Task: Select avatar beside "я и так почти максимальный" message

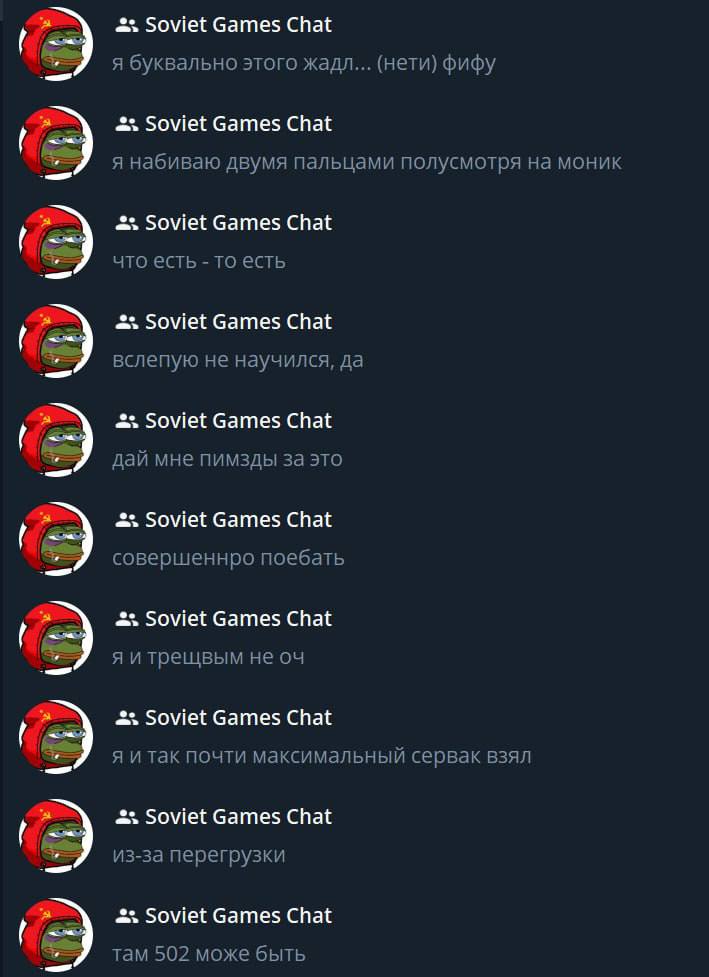Action: pos(56,737)
